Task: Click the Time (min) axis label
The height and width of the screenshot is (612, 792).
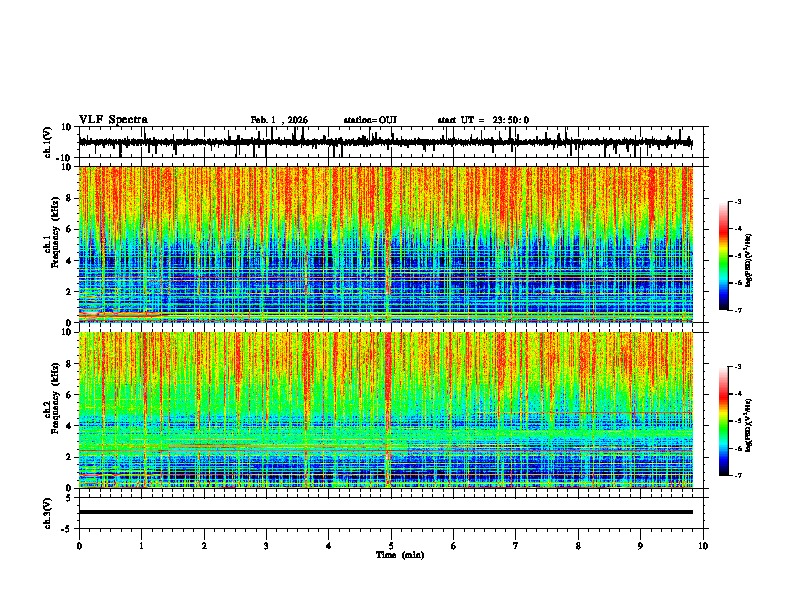Action: 400,555
